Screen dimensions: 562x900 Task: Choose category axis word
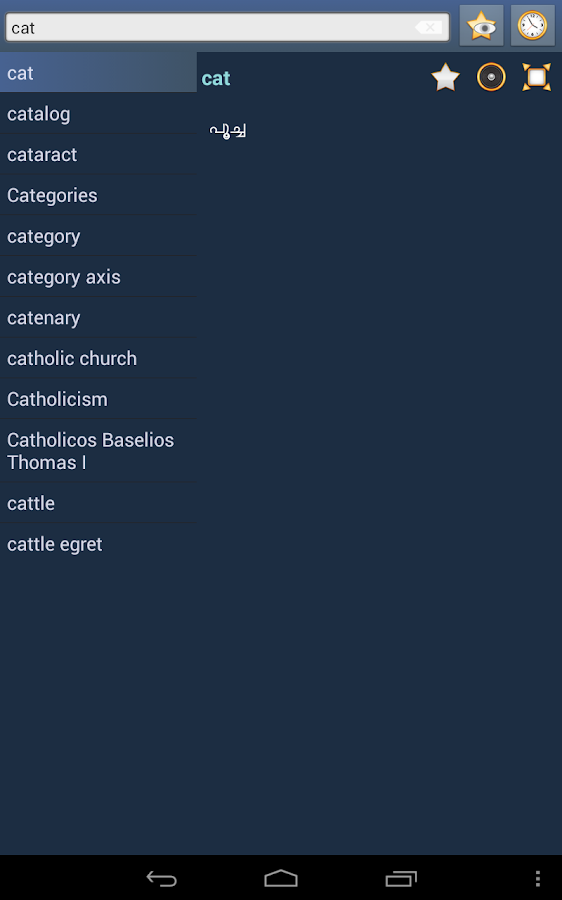98,277
